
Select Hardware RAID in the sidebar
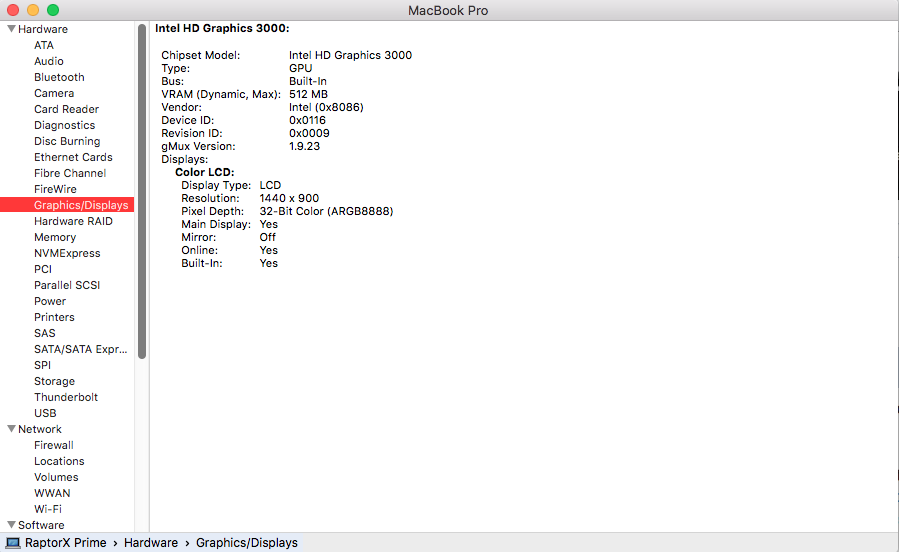pos(73,221)
